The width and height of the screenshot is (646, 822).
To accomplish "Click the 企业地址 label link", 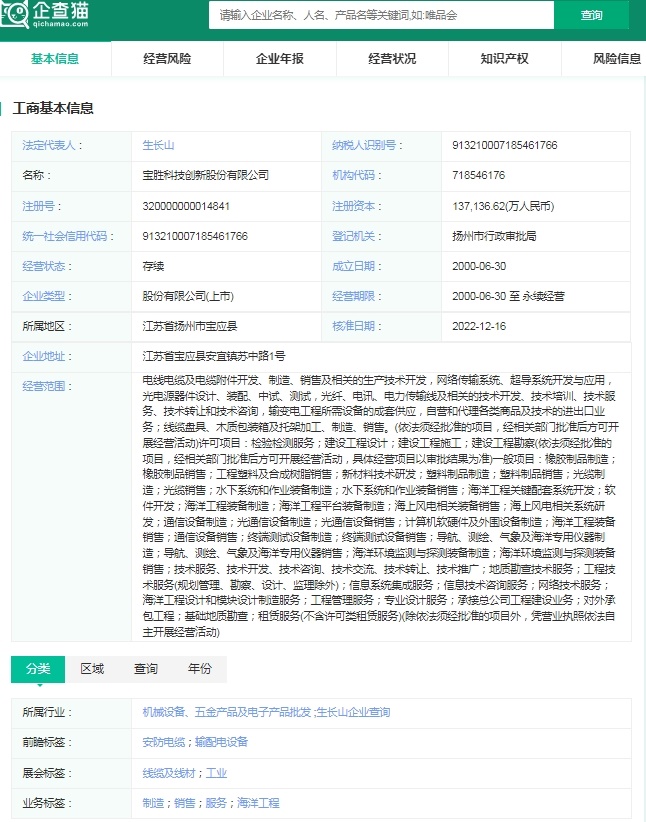I will click(44, 356).
